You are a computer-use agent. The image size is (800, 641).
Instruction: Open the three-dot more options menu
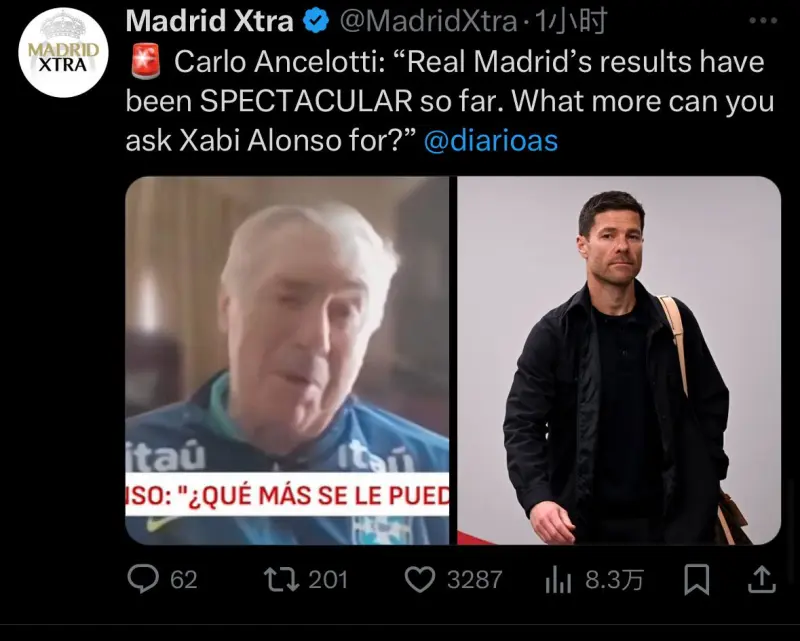coord(763,21)
